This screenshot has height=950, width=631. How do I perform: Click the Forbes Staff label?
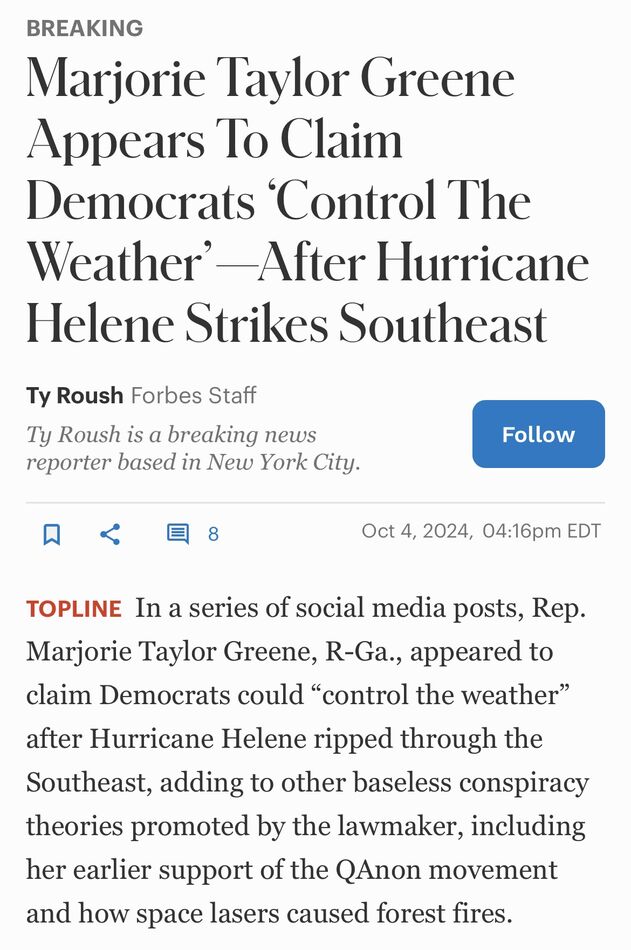pyautogui.click(x=194, y=396)
